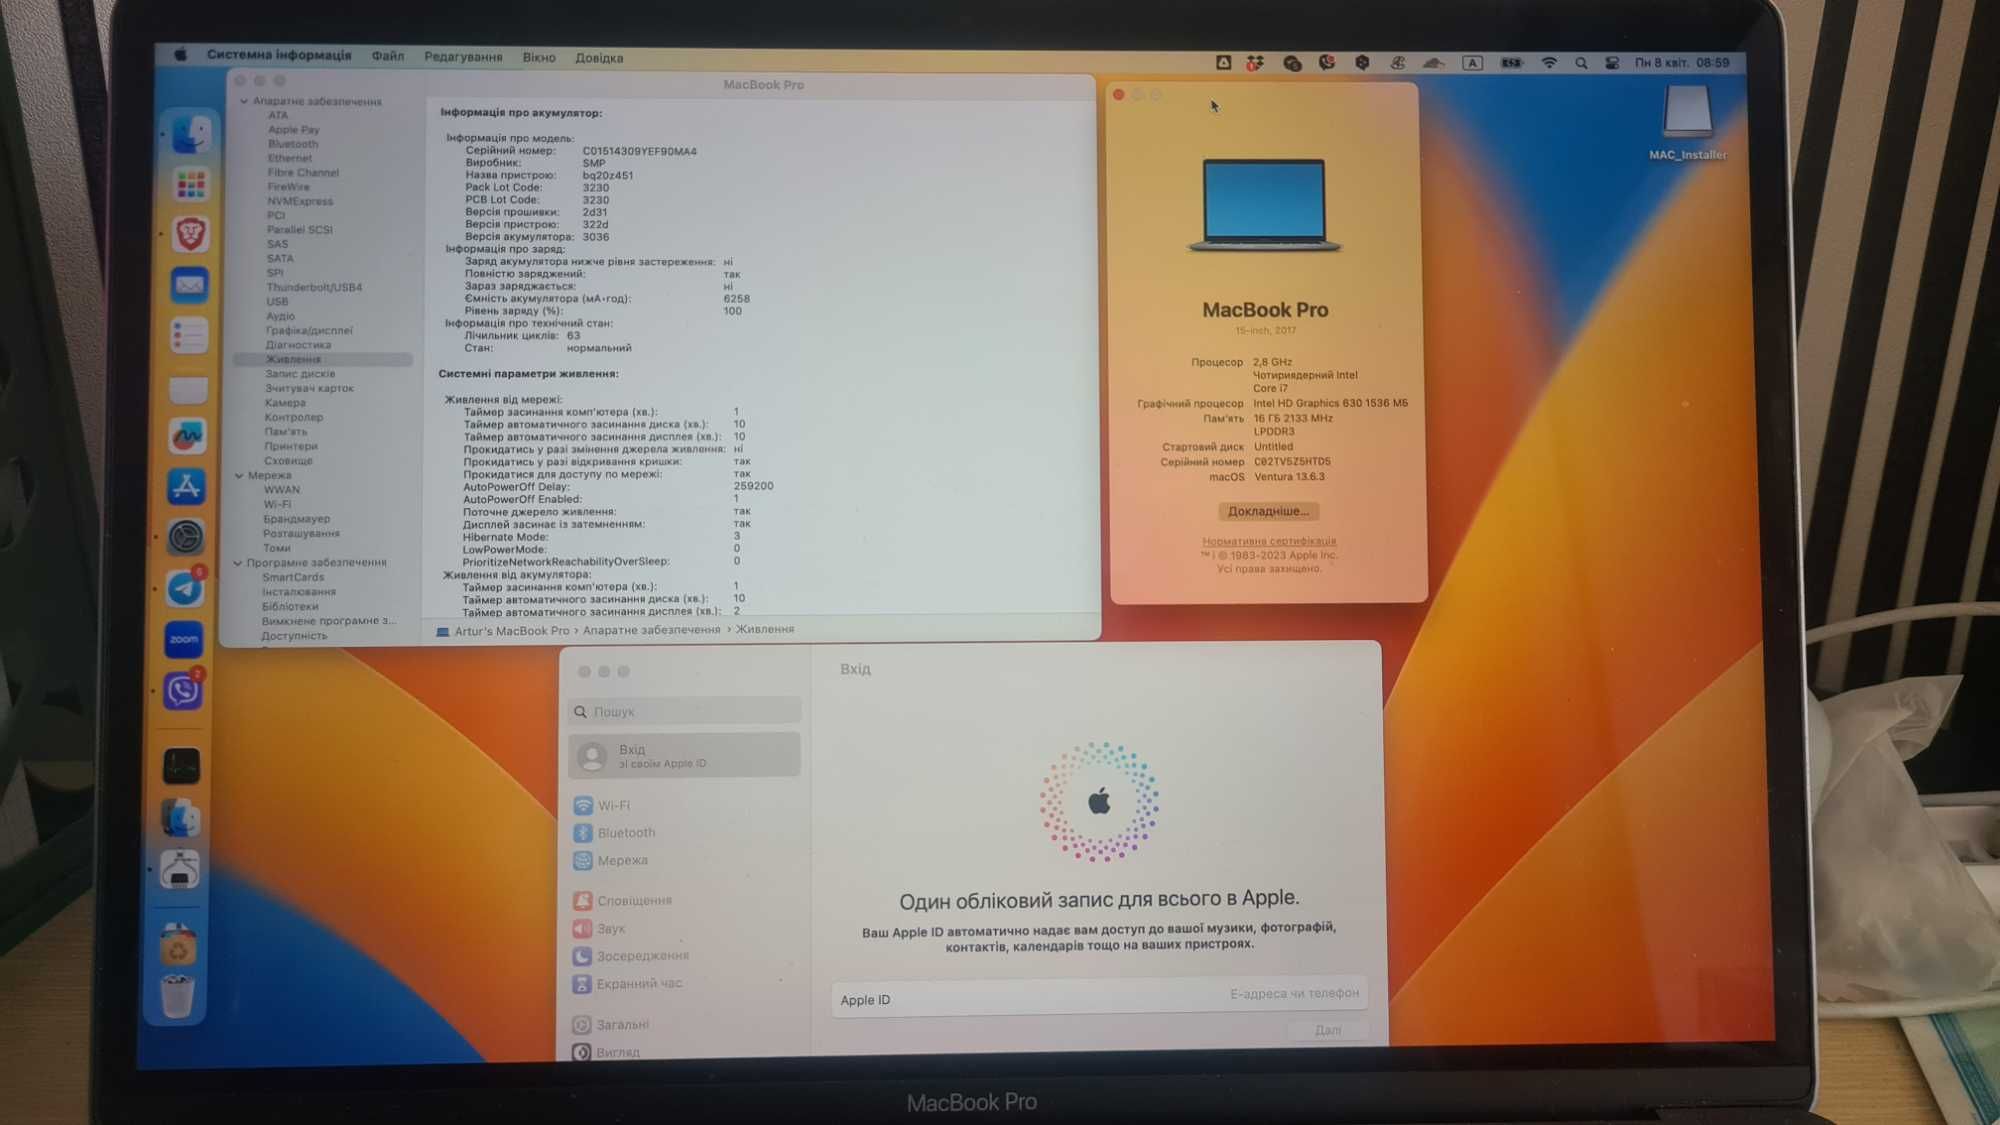Screen dimensions: 2000x1125
Task: Select Камера in the hardware list
Action: pos(285,402)
